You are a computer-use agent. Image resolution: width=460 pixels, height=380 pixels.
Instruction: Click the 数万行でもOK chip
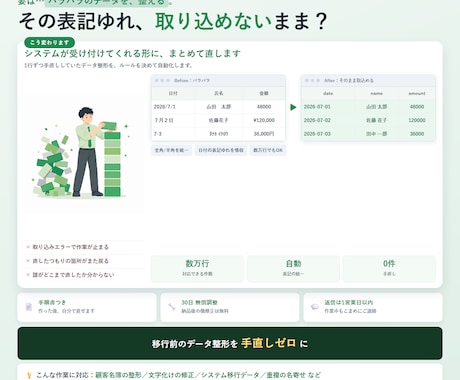point(268,150)
